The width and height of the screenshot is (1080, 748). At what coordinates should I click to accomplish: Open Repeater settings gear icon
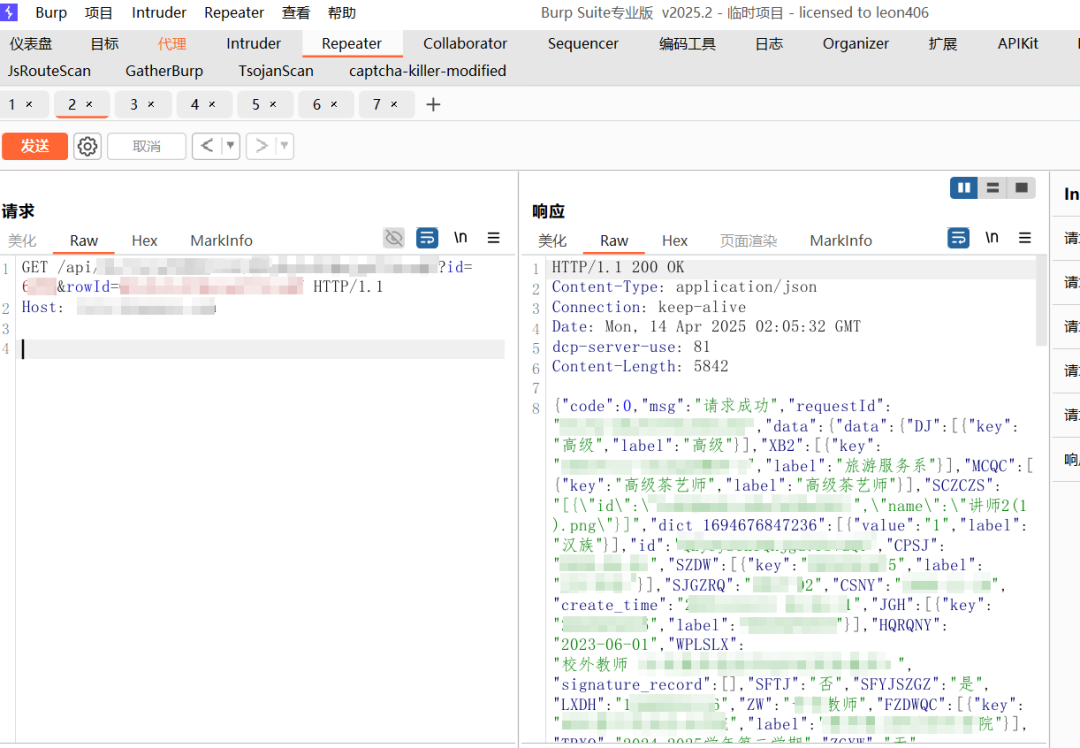pos(87,146)
